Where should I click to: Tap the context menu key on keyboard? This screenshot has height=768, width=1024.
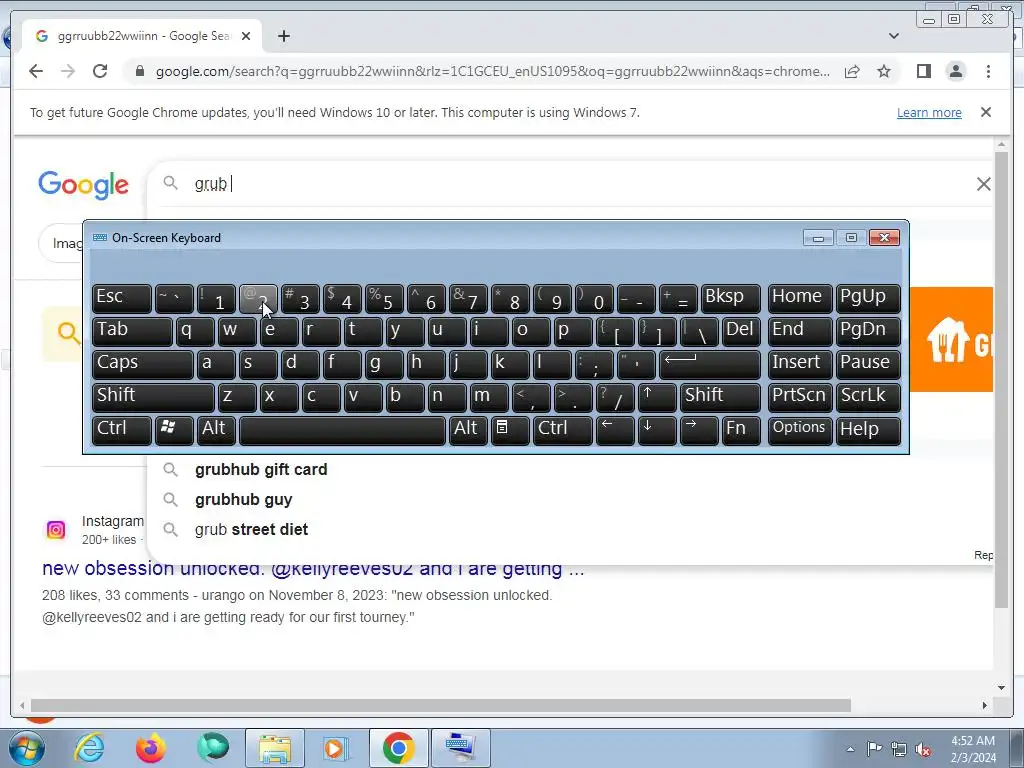509,430
